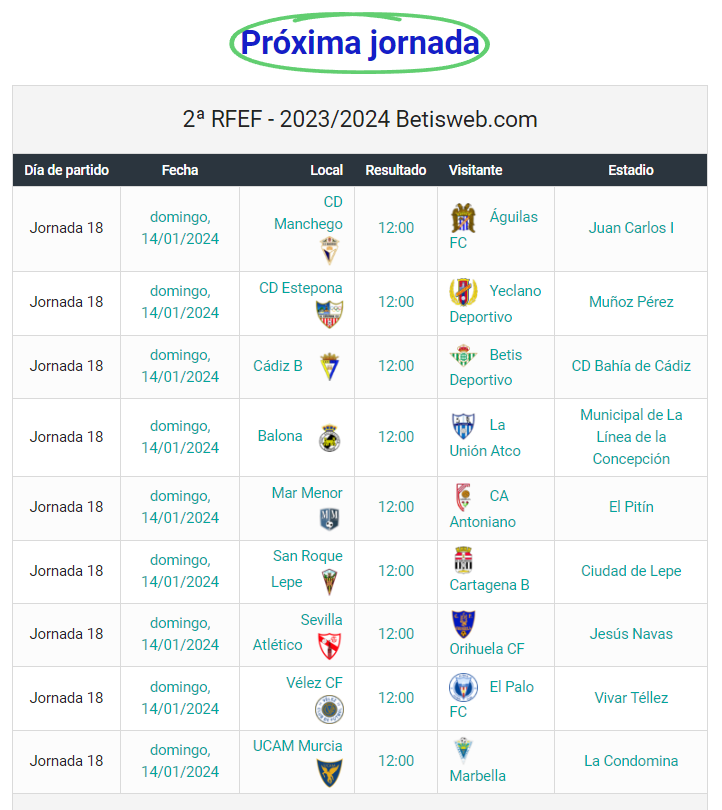This screenshot has width=722, height=810.
Task: Select the UCAM Murcia blue shield
Action: 329,773
